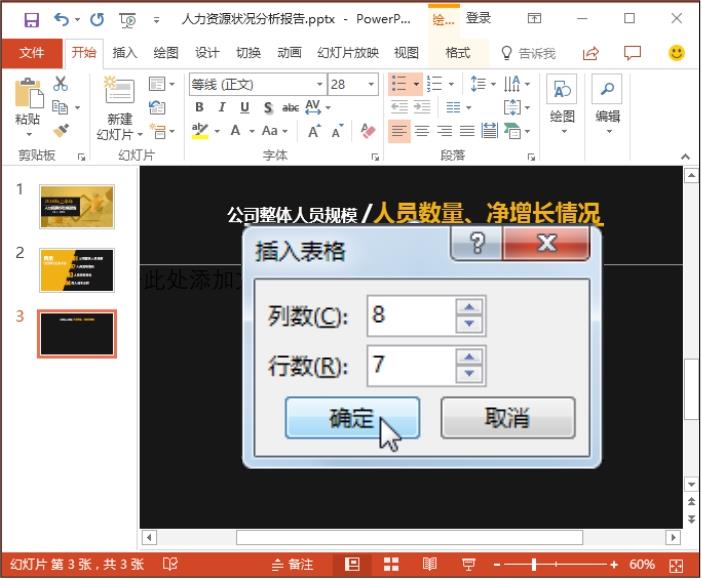This screenshot has width=702, height=579.
Task: Toggle Bold formatting
Action: tap(199, 108)
